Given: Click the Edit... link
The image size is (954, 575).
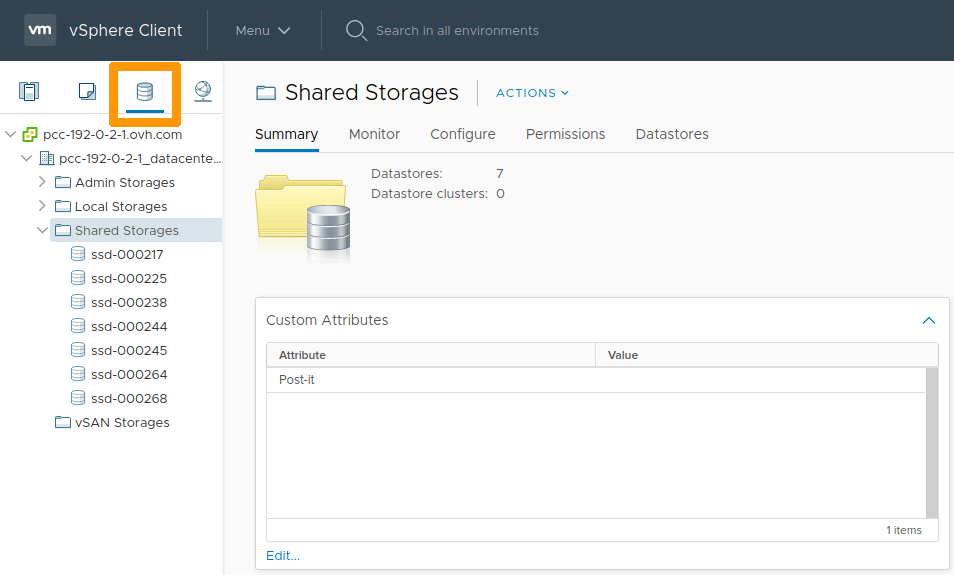Looking at the screenshot, I should click(283, 556).
